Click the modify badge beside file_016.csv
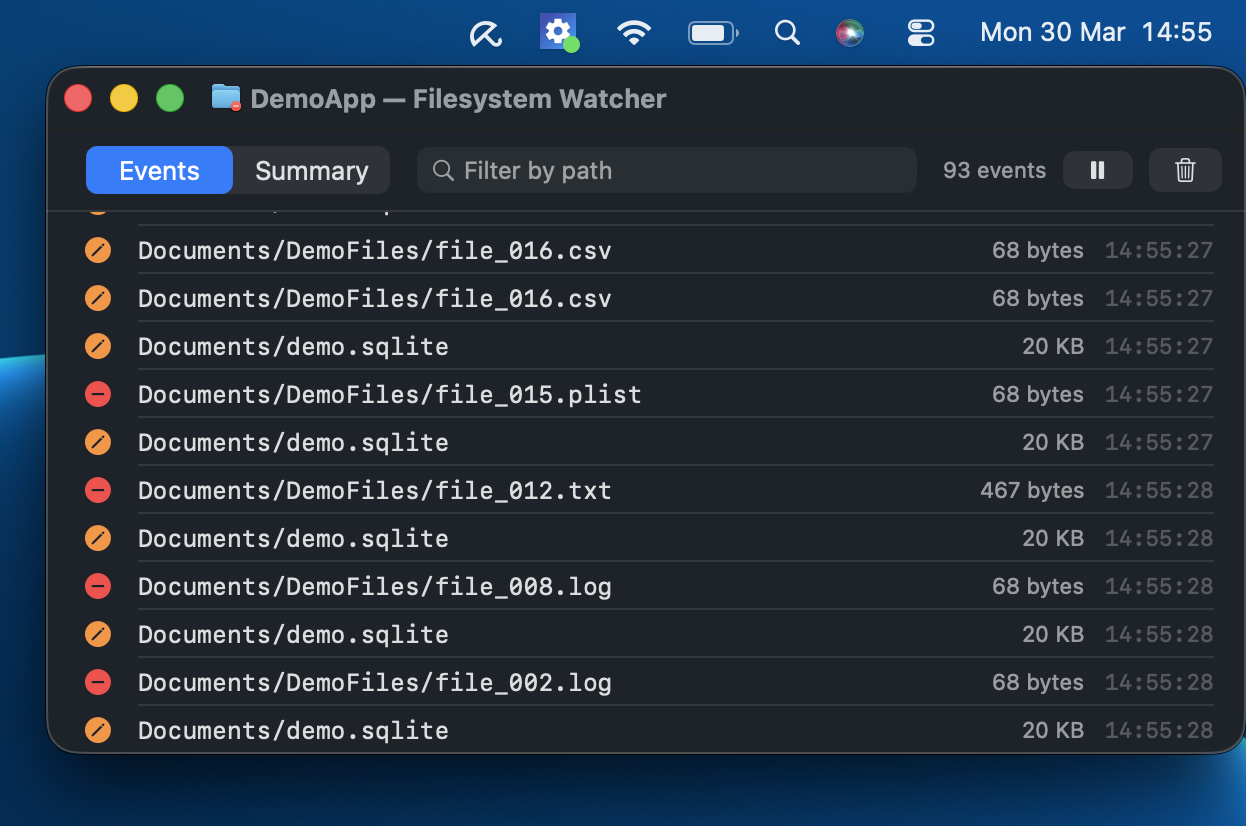This screenshot has width=1246, height=826. tap(97, 250)
